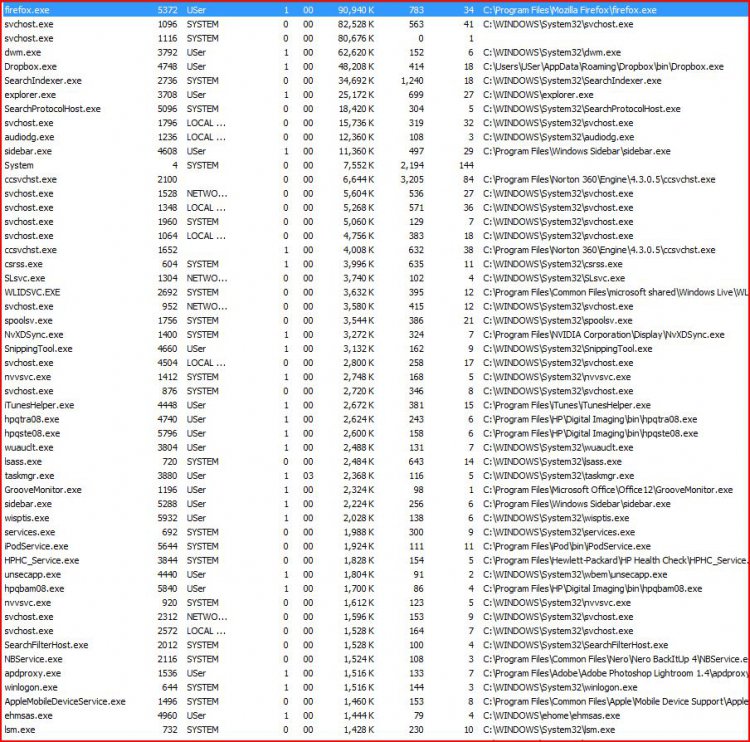The image size is (750, 742).
Task: Select the AppleMobileDeviceService.exe process name
Action: pyautogui.click(x=65, y=702)
